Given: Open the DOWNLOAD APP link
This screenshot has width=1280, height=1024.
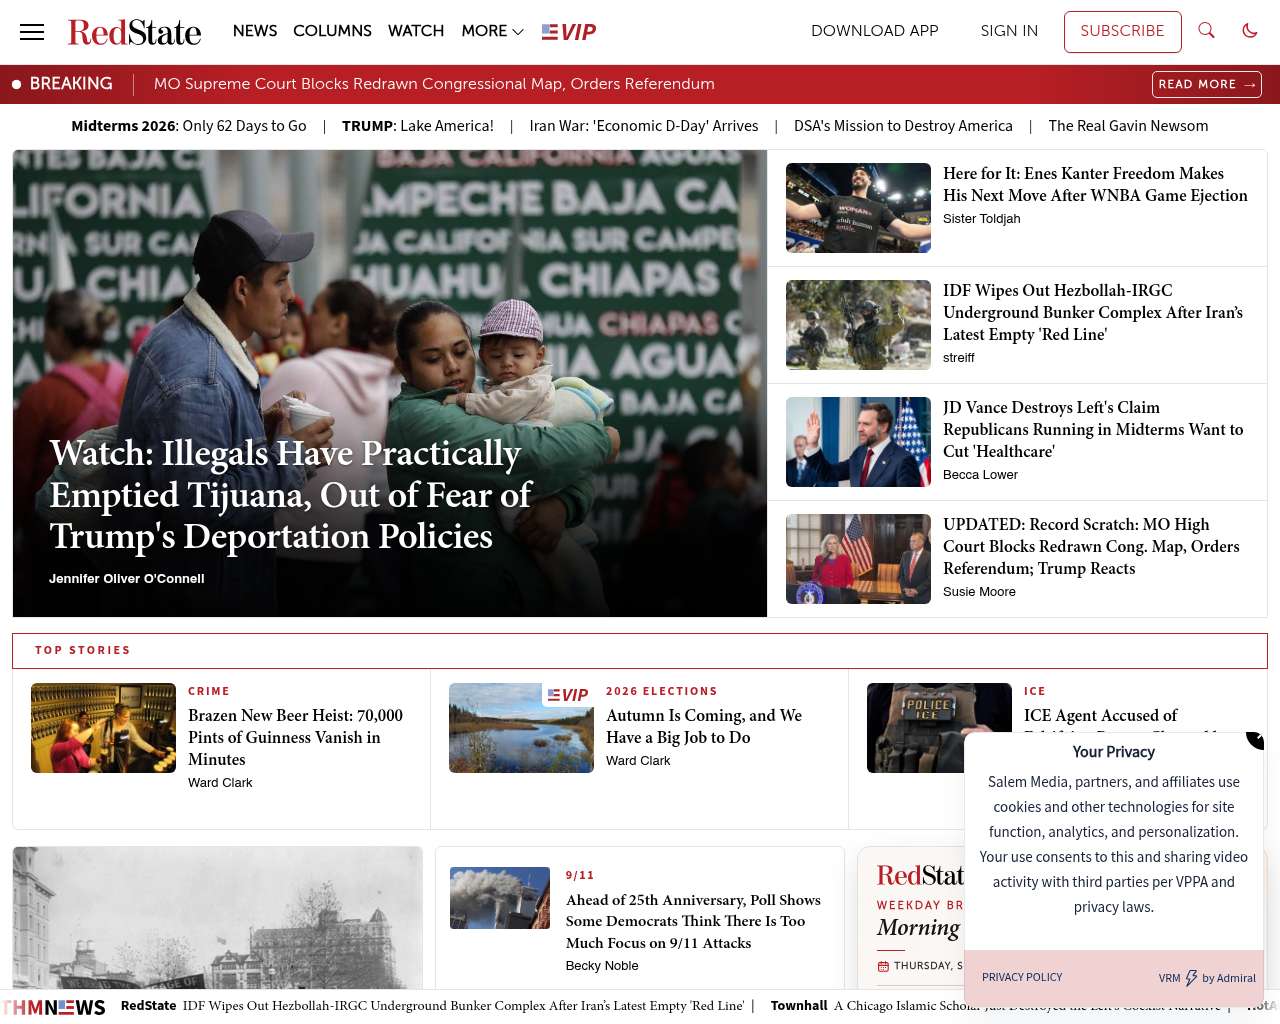Looking at the screenshot, I should (874, 31).
